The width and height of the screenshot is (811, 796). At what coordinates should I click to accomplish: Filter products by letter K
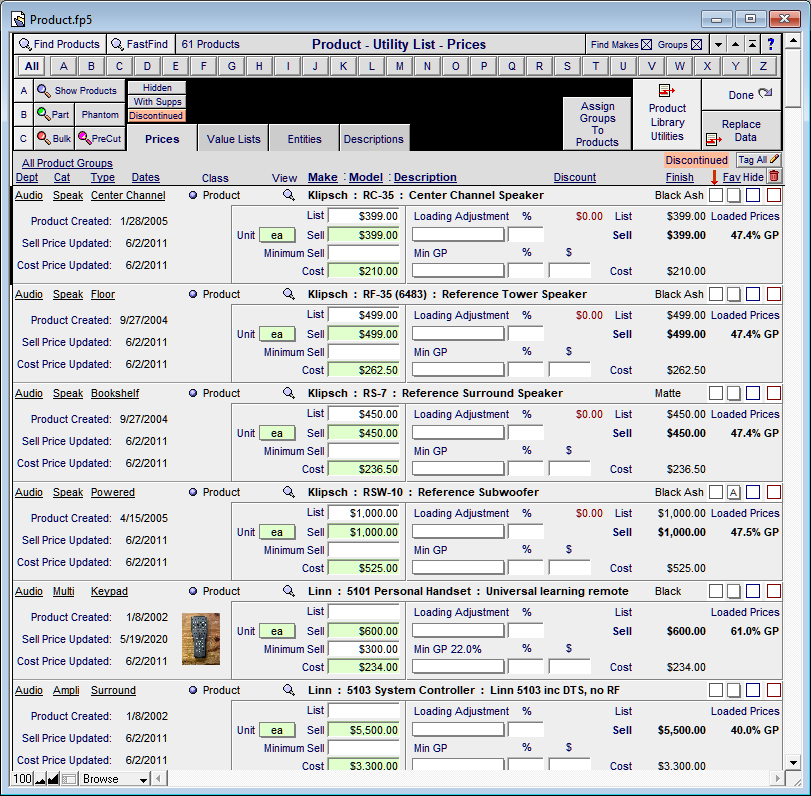pos(343,66)
